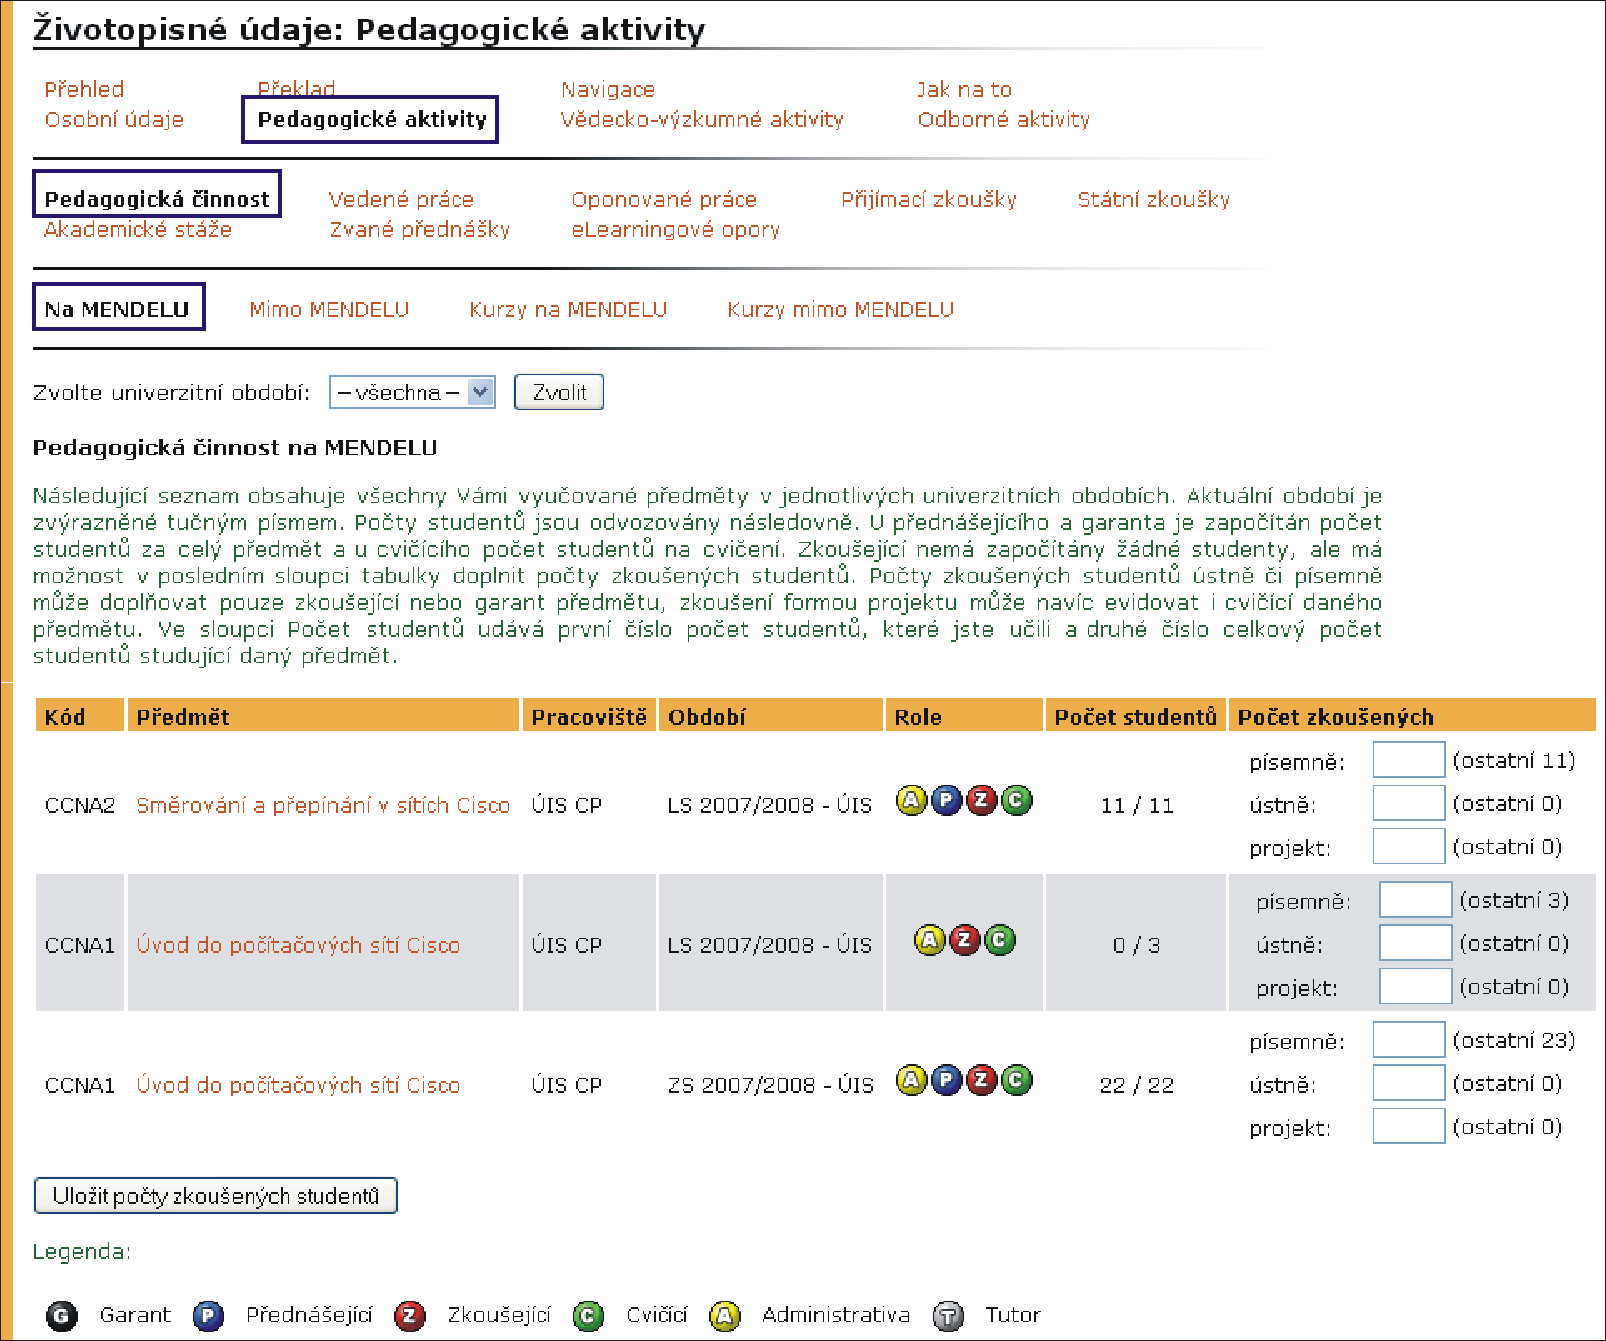Viewport: 1606px width, 1341px height.
Task: Click Zkoušející icon in ZS 2007/2008 CCNA1 row
Action: (982, 1080)
